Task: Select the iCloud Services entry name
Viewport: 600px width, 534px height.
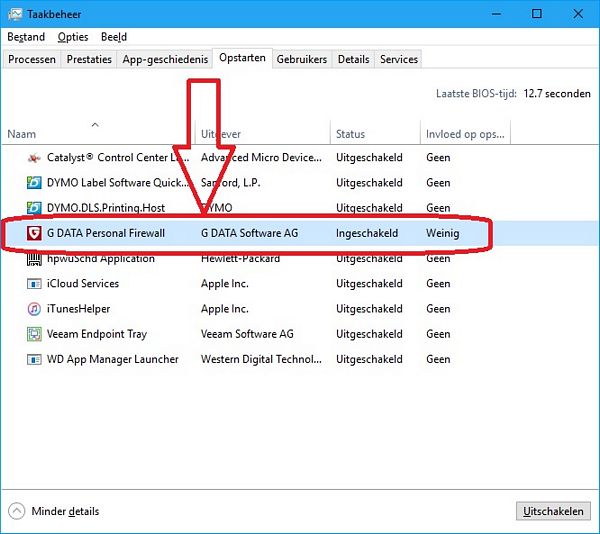Action: [83, 283]
